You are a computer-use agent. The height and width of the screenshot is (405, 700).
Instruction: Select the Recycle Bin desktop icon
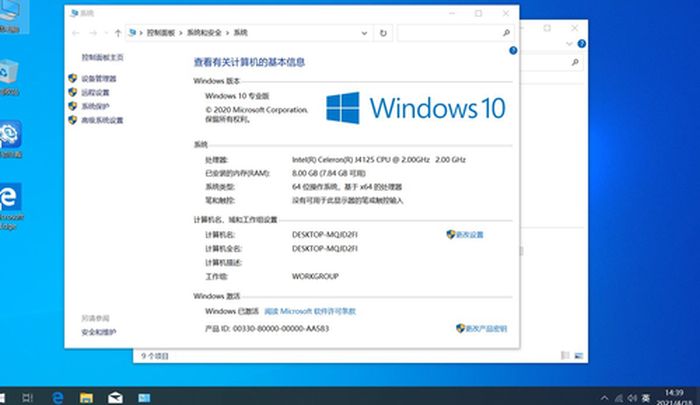(9, 77)
